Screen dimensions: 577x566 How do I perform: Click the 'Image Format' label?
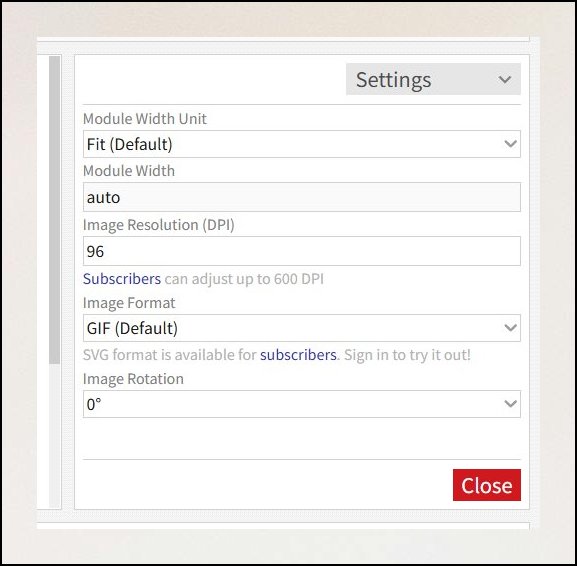point(129,303)
